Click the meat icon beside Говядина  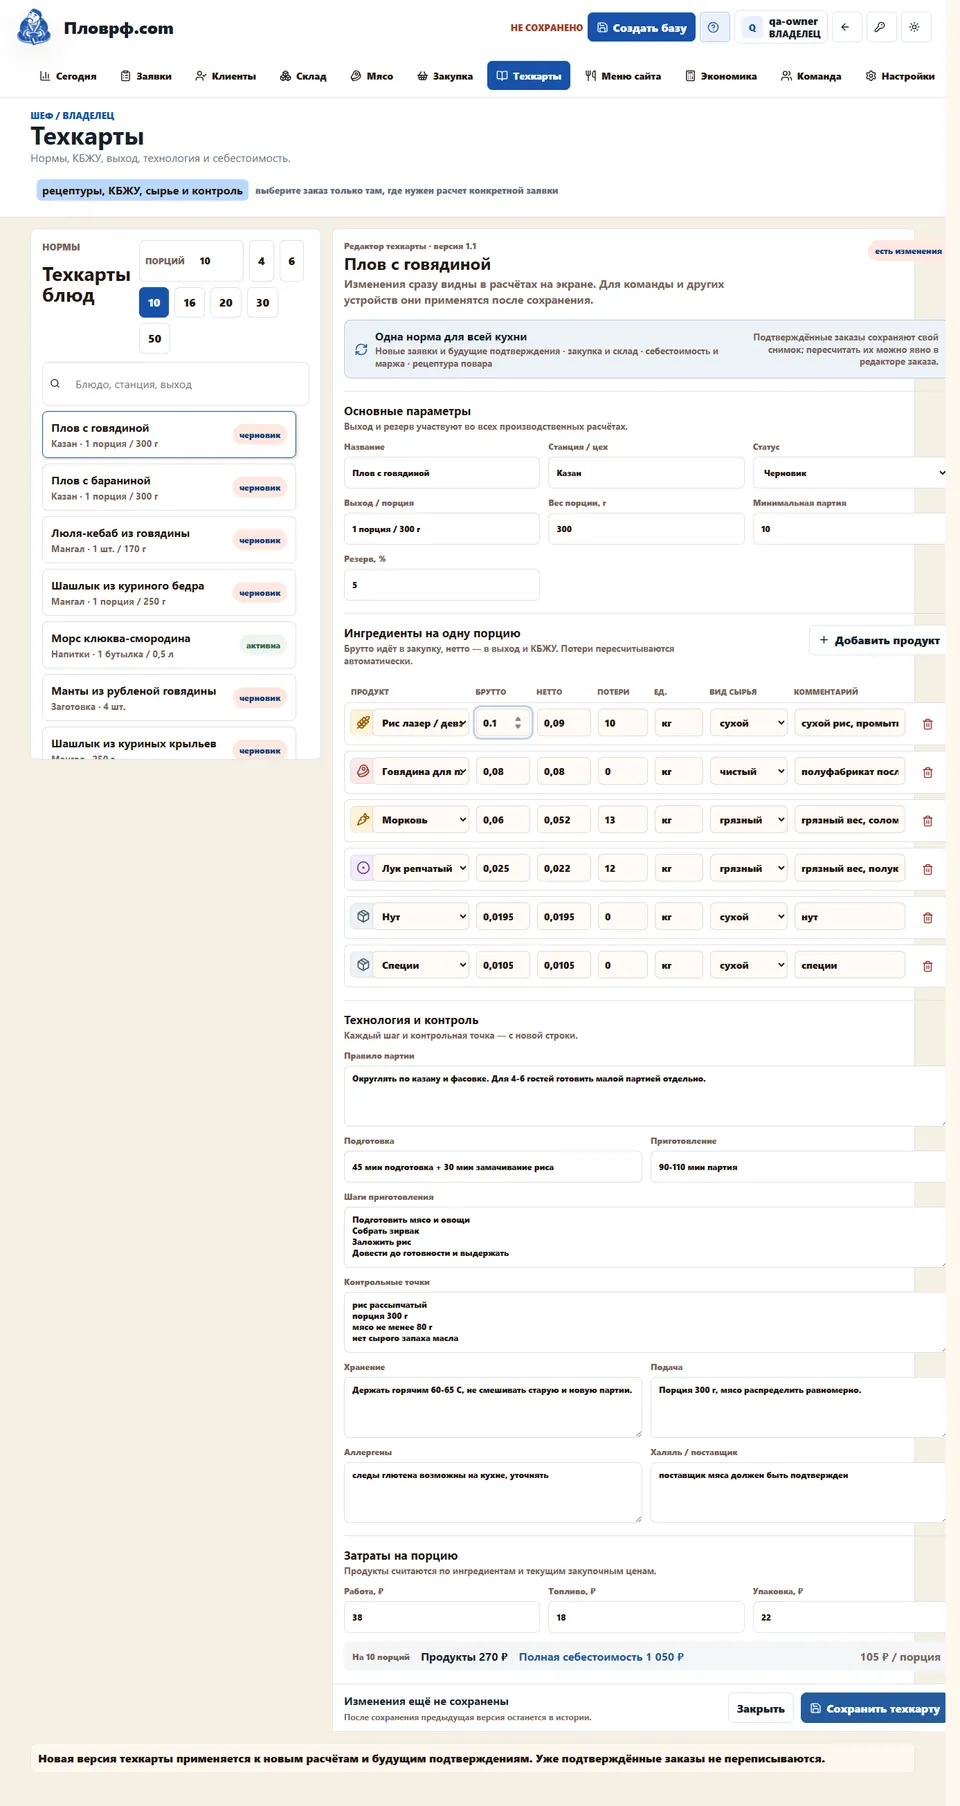[363, 771]
